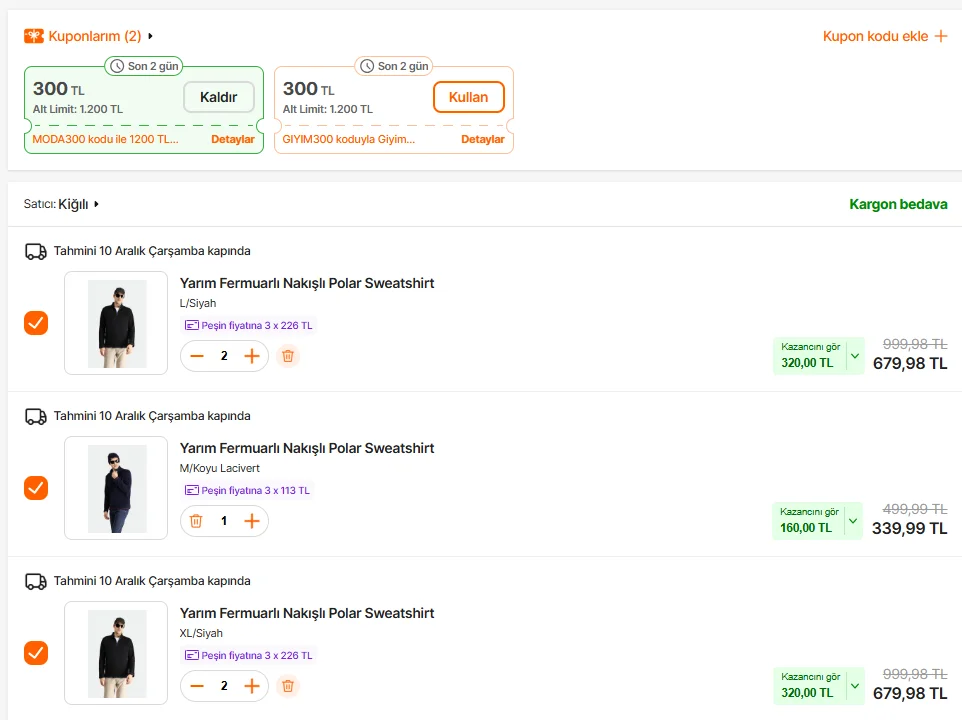Decrease L/Siyah sweatshirt quantity with minus
The height and width of the screenshot is (720, 962).
(x=197, y=356)
